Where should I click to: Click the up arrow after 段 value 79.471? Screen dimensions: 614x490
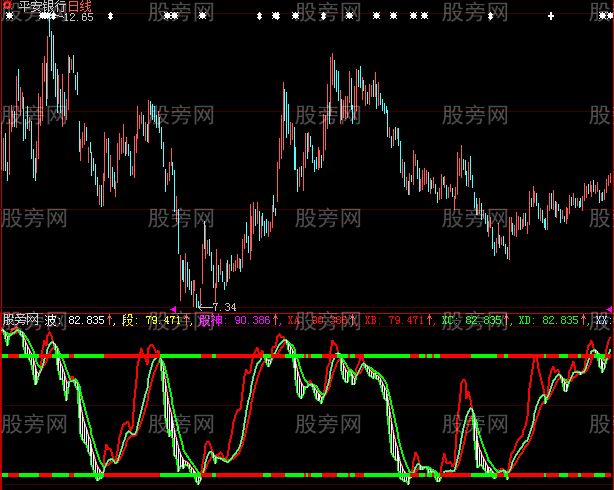(x=187, y=321)
